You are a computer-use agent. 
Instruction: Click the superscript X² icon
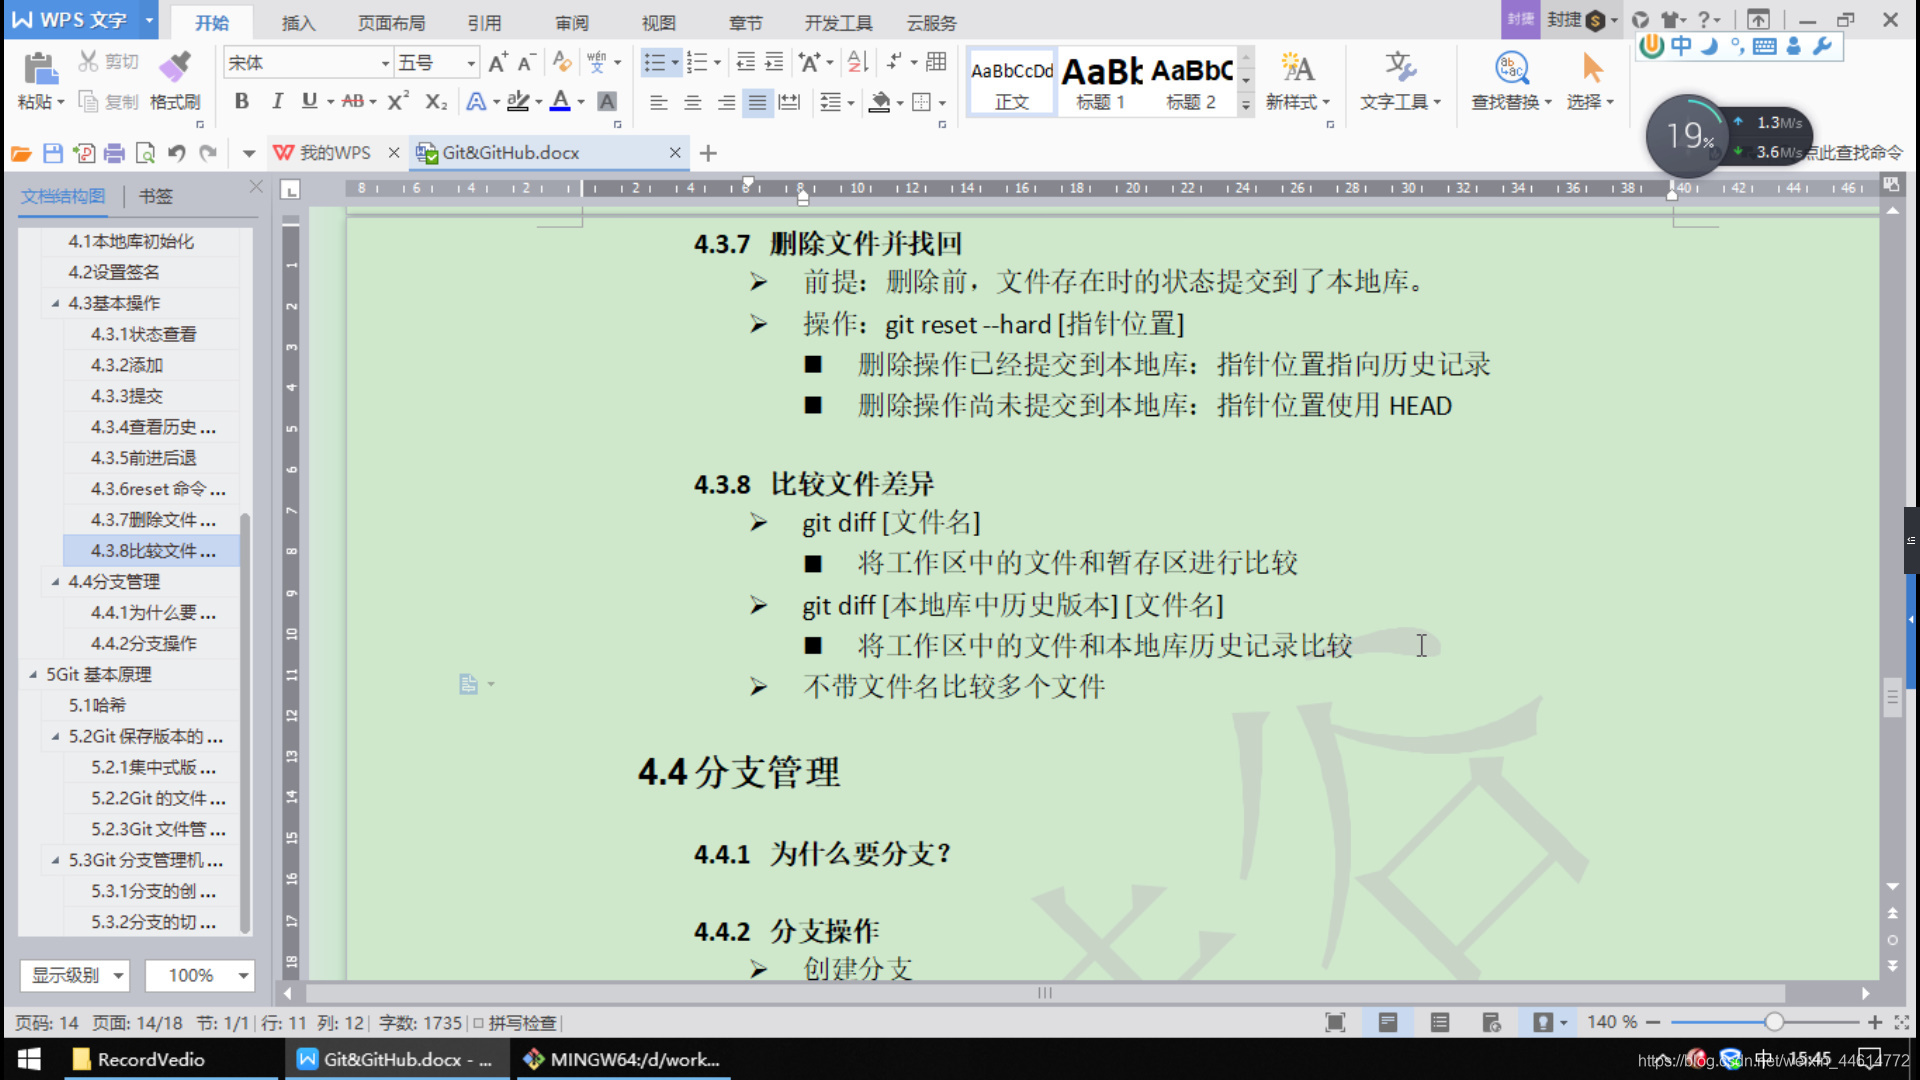click(x=398, y=101)
